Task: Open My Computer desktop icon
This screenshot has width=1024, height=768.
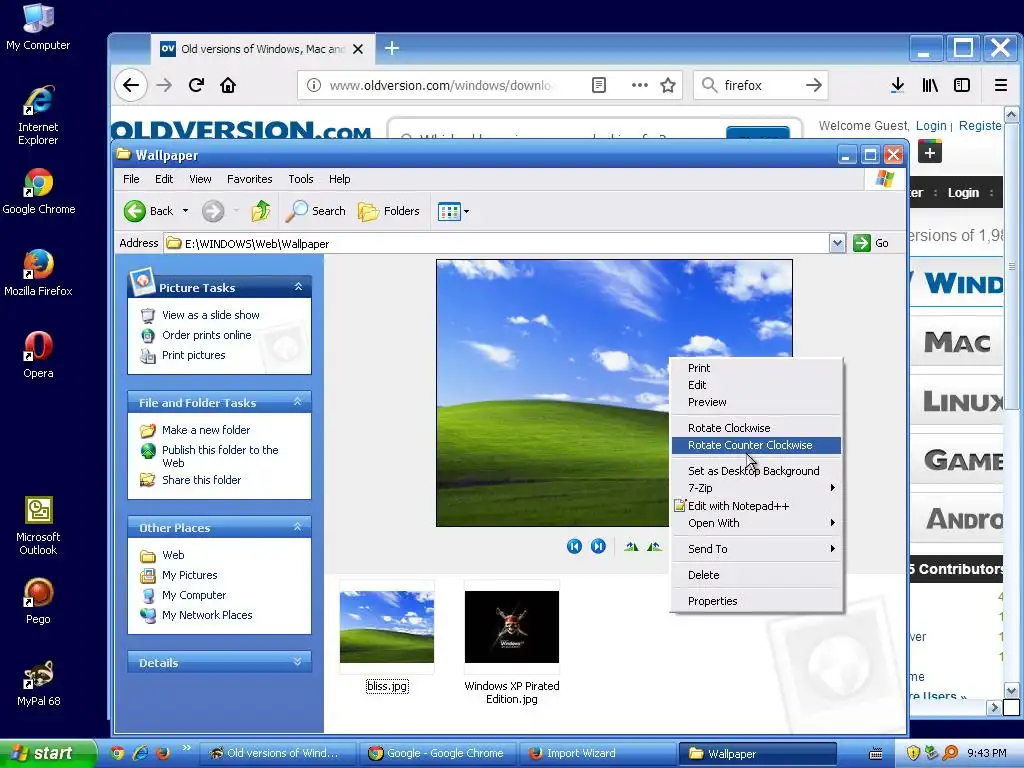Action: pyautogui.click(x=38, y=27)
